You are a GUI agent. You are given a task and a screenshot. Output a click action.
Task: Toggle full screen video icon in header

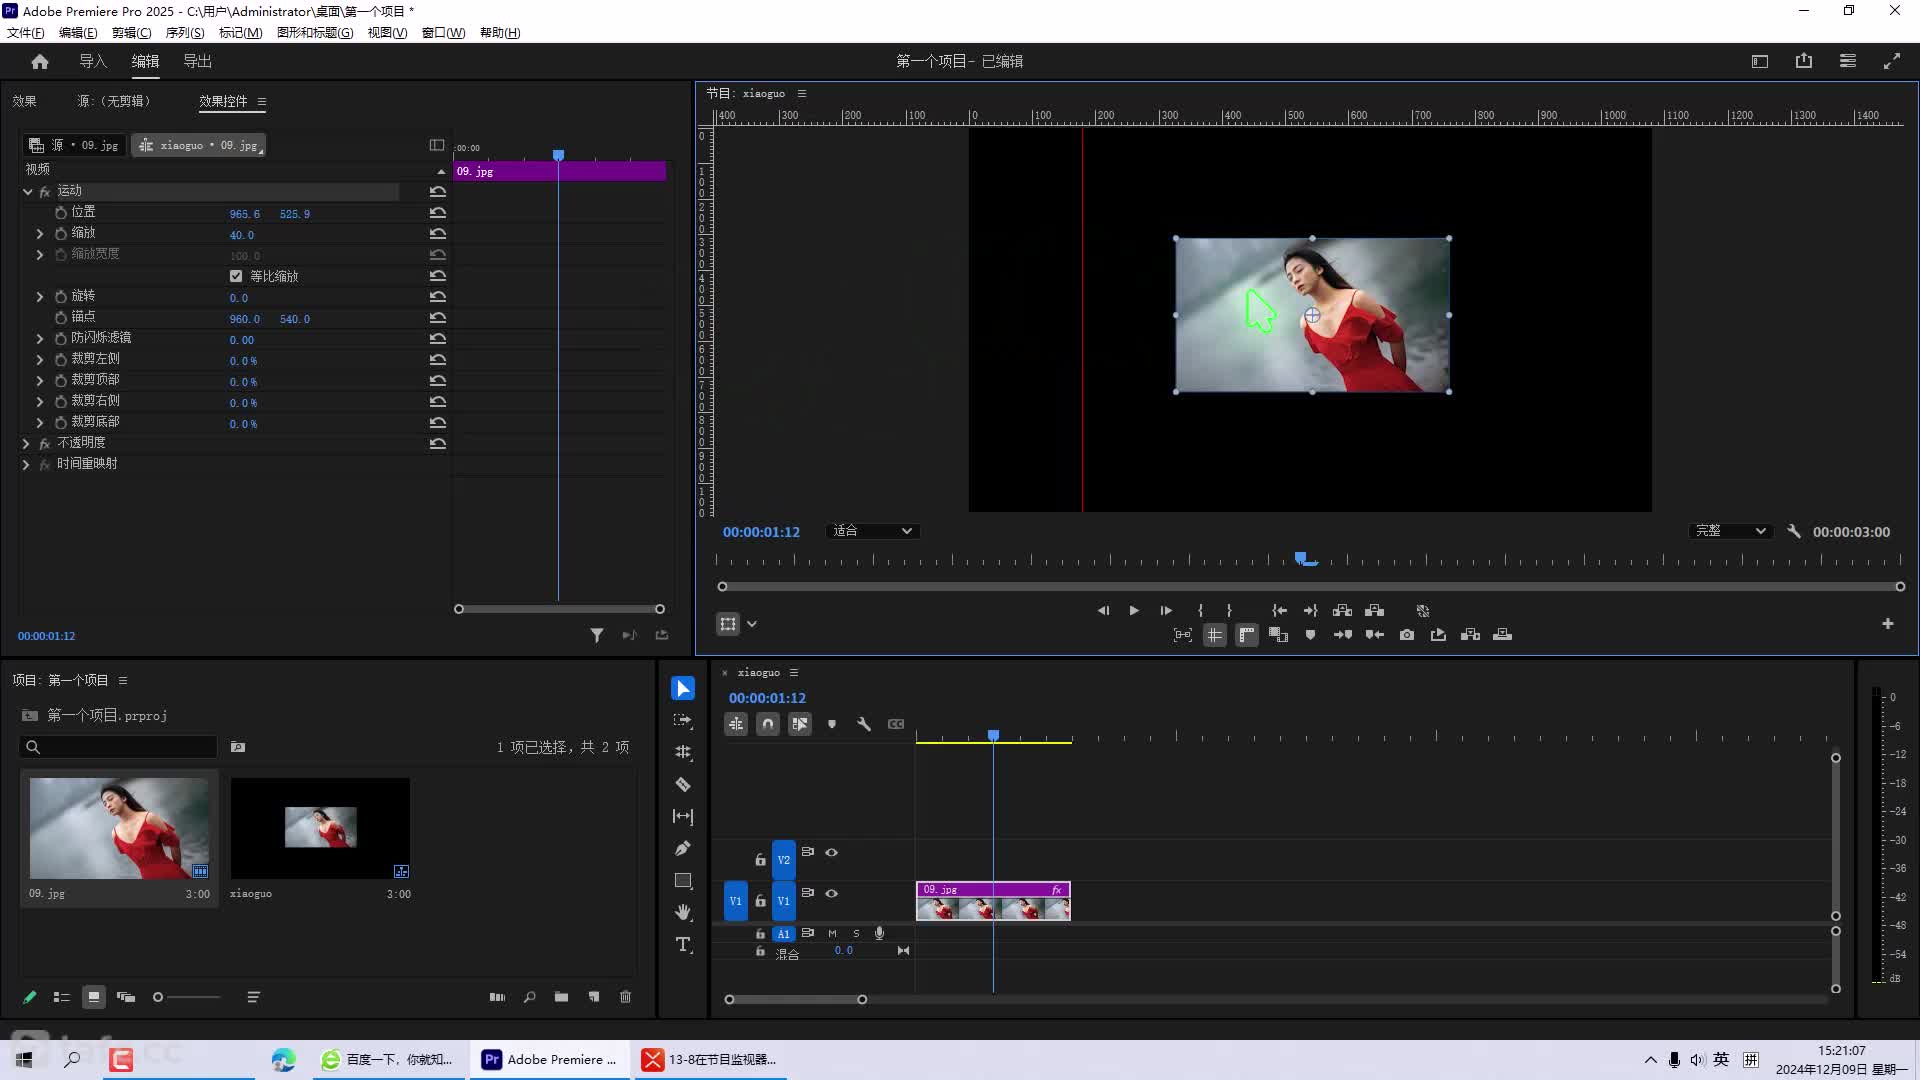coord(1892,61)
